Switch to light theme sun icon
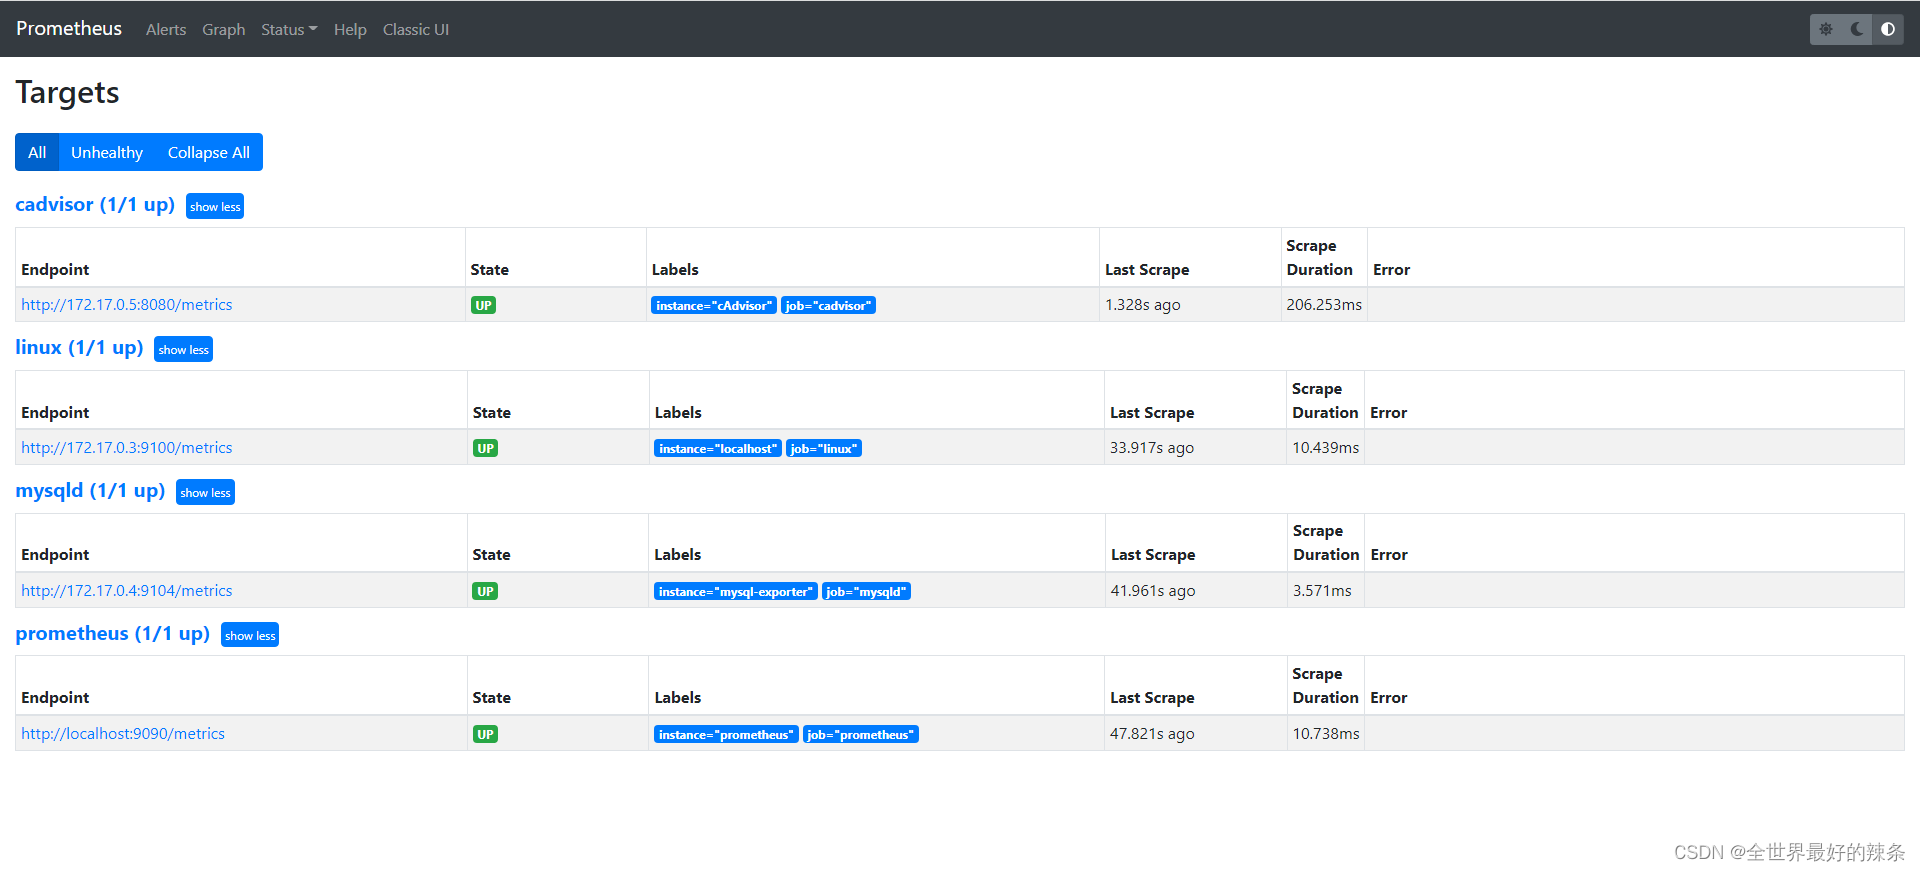 point(1826,29)
